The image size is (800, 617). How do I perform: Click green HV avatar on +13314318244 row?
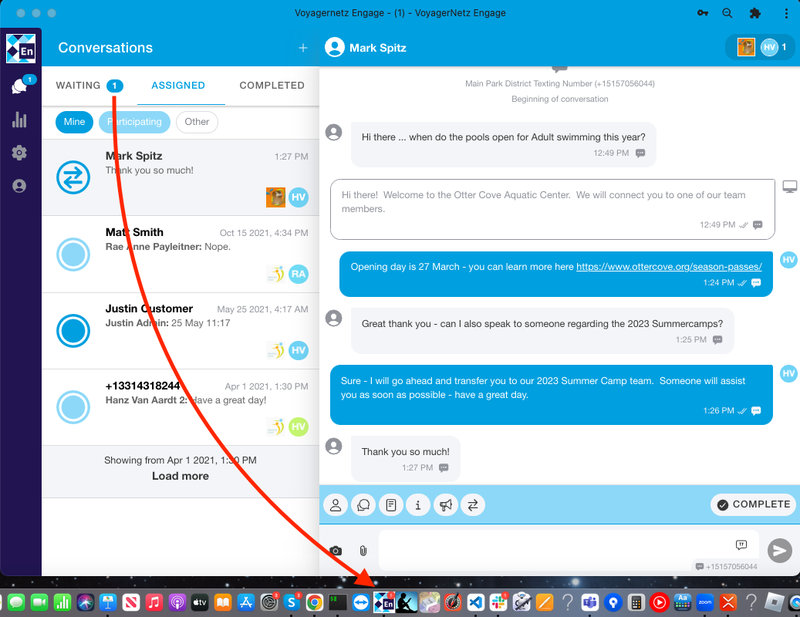click(298, 427)
